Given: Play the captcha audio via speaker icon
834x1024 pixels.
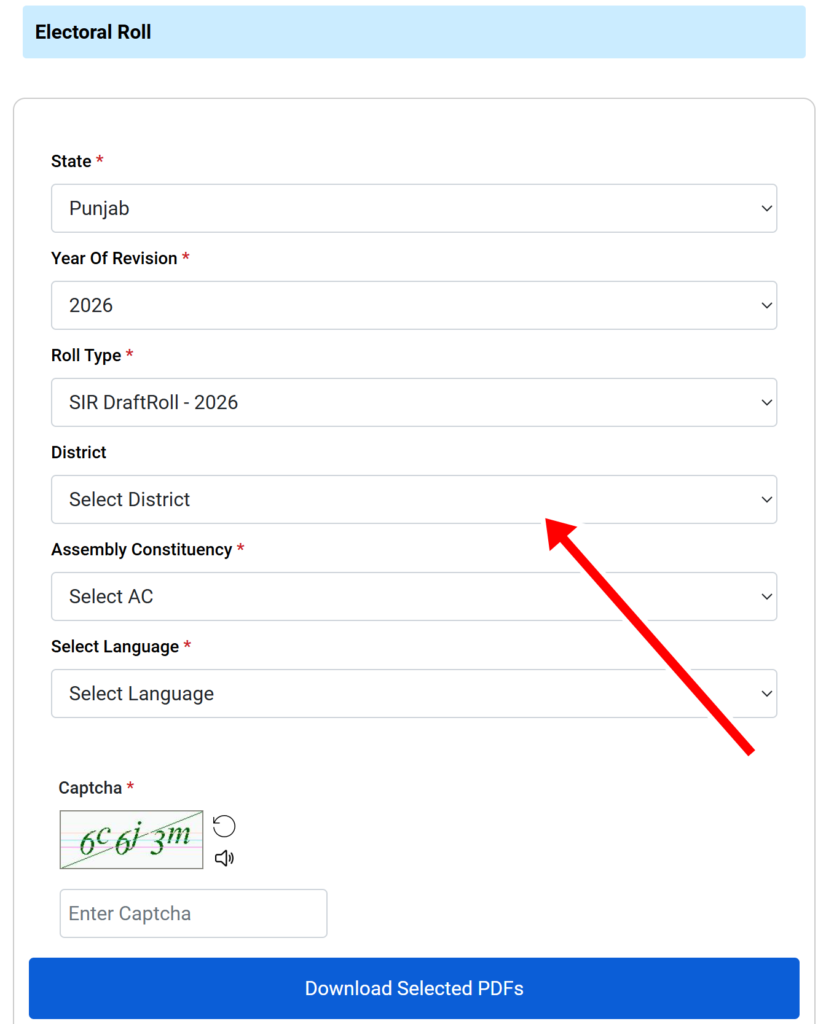Looking at the screenshot, I should coord(224,858).
